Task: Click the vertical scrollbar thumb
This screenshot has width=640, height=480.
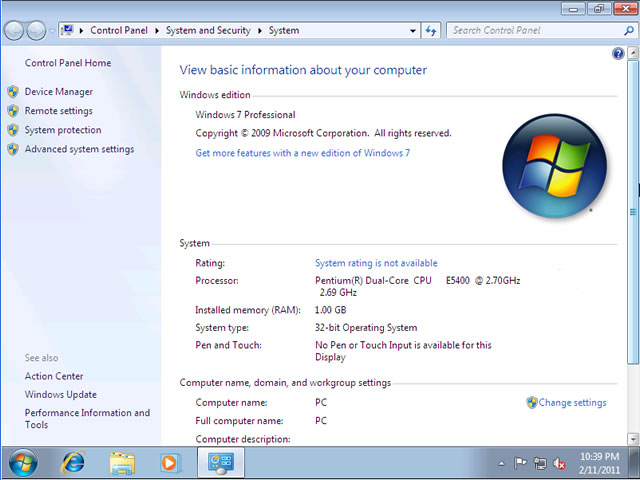Action: click(x=633, y=212)
